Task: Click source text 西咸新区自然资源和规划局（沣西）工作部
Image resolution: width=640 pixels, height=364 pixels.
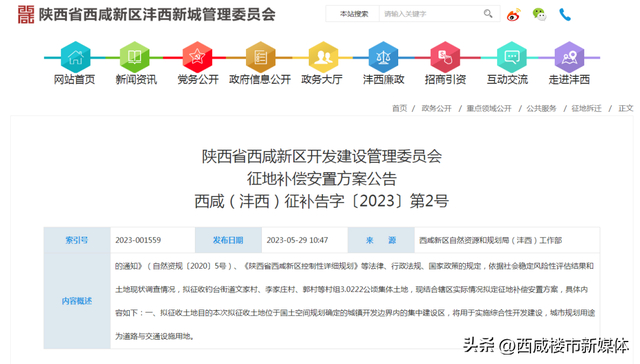Action: 491,240
